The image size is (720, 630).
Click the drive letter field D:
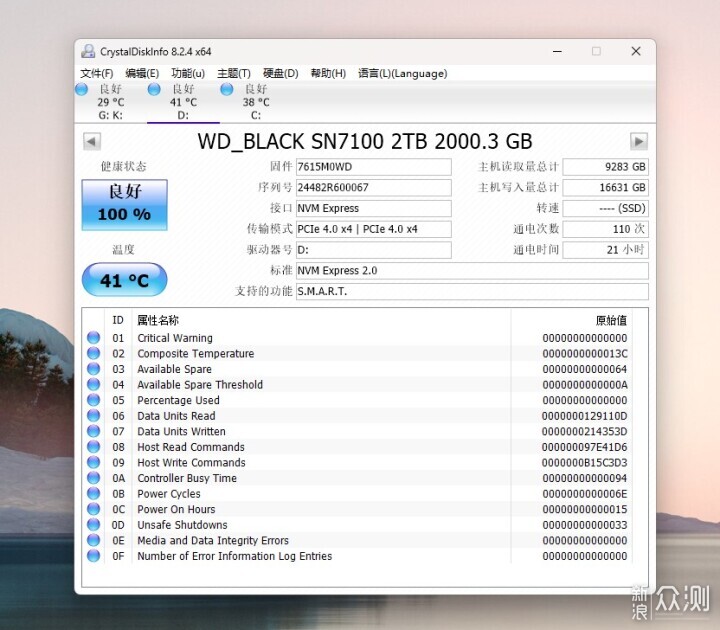[x=373, y=250]
